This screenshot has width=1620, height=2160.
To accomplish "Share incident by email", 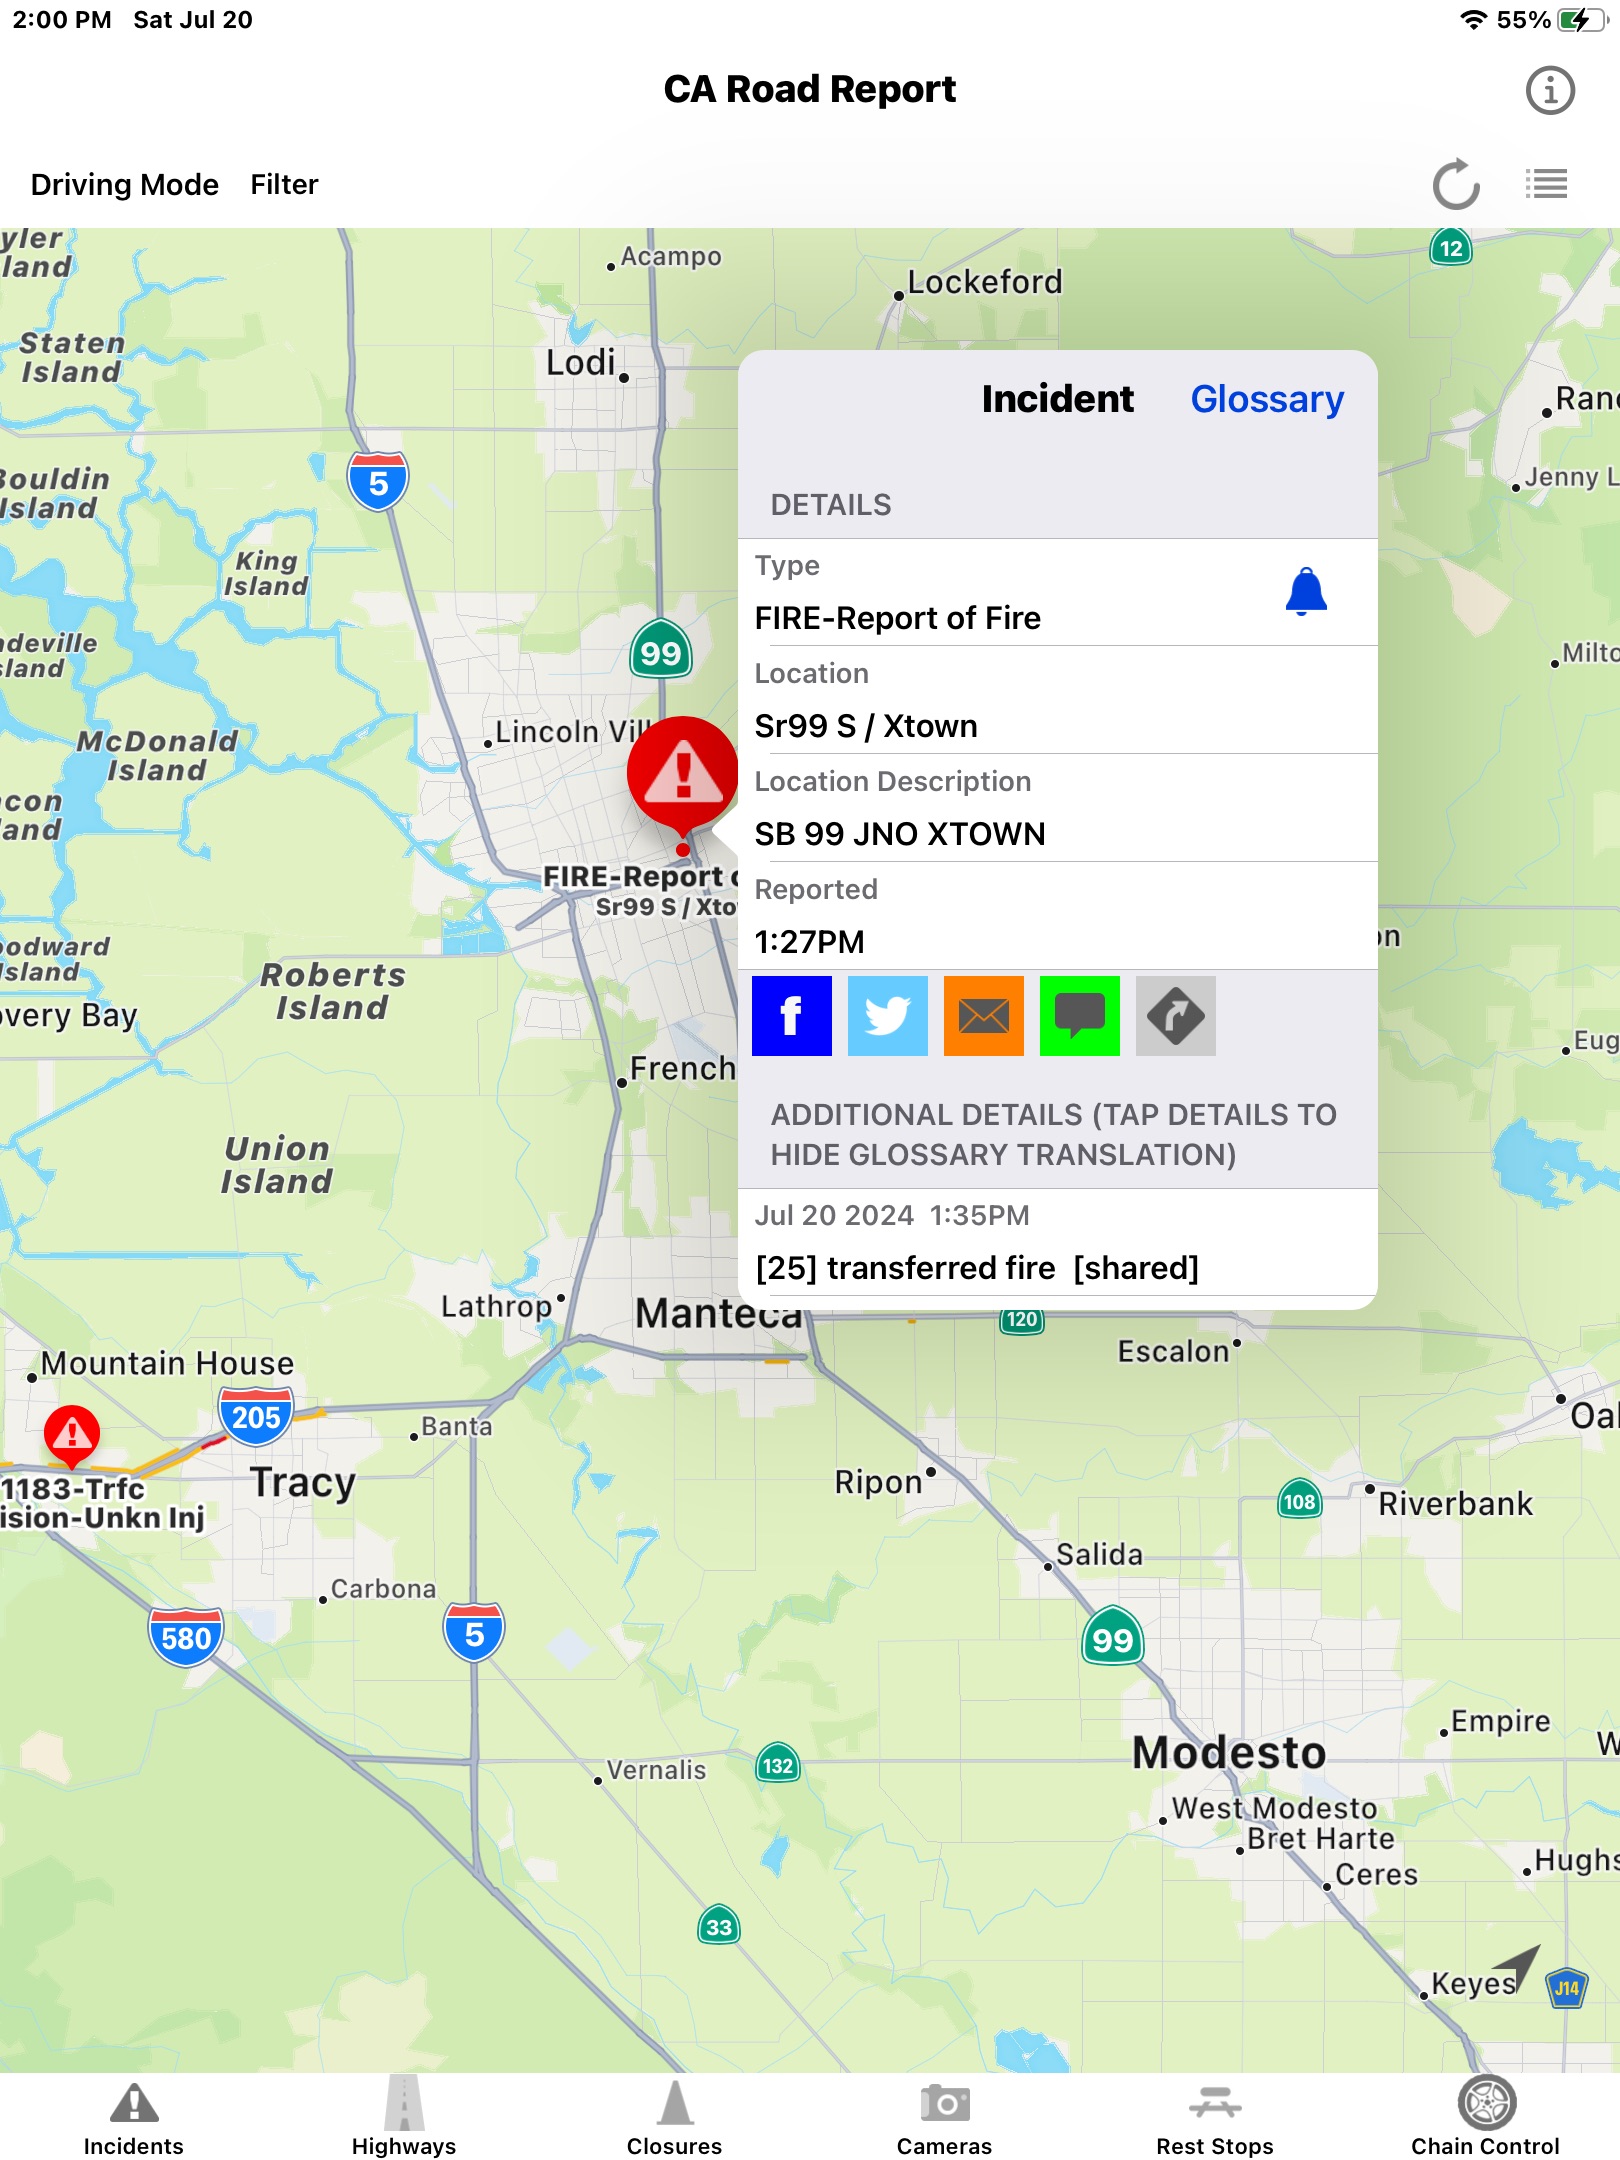I will click(x=983, y=1016).
